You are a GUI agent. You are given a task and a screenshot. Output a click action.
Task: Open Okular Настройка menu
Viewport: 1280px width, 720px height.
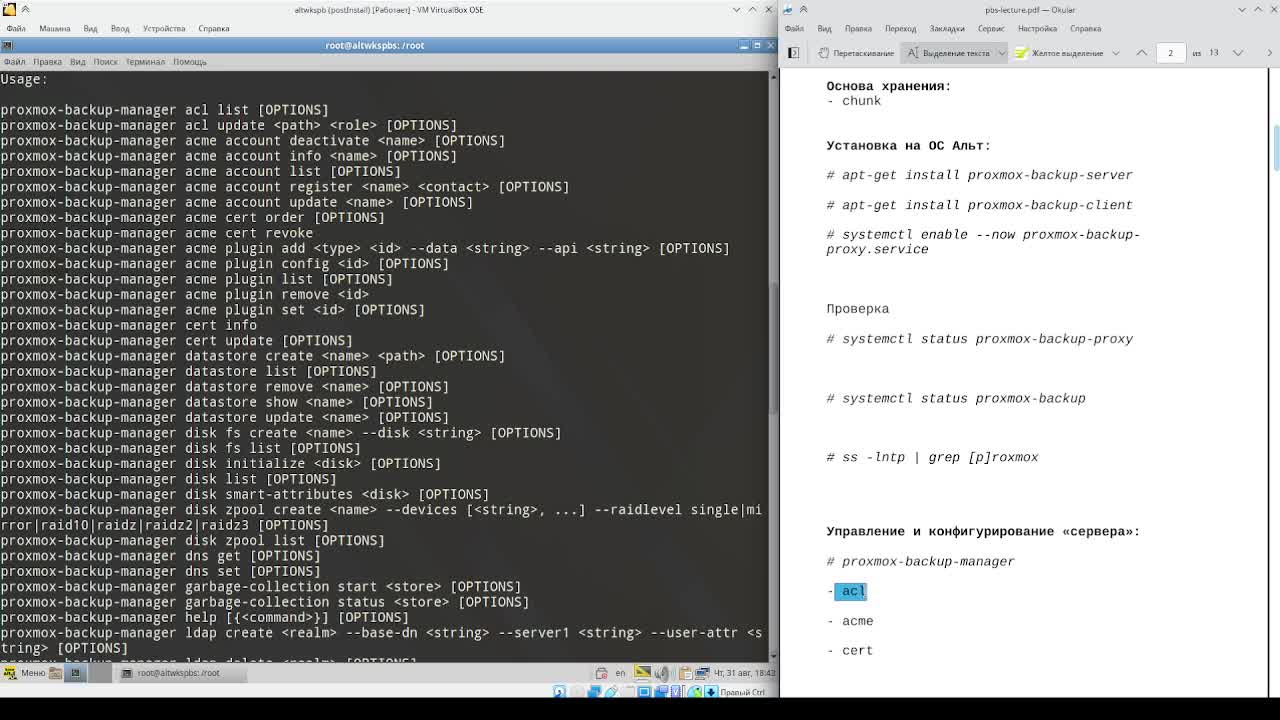[x=1037, y=28]
